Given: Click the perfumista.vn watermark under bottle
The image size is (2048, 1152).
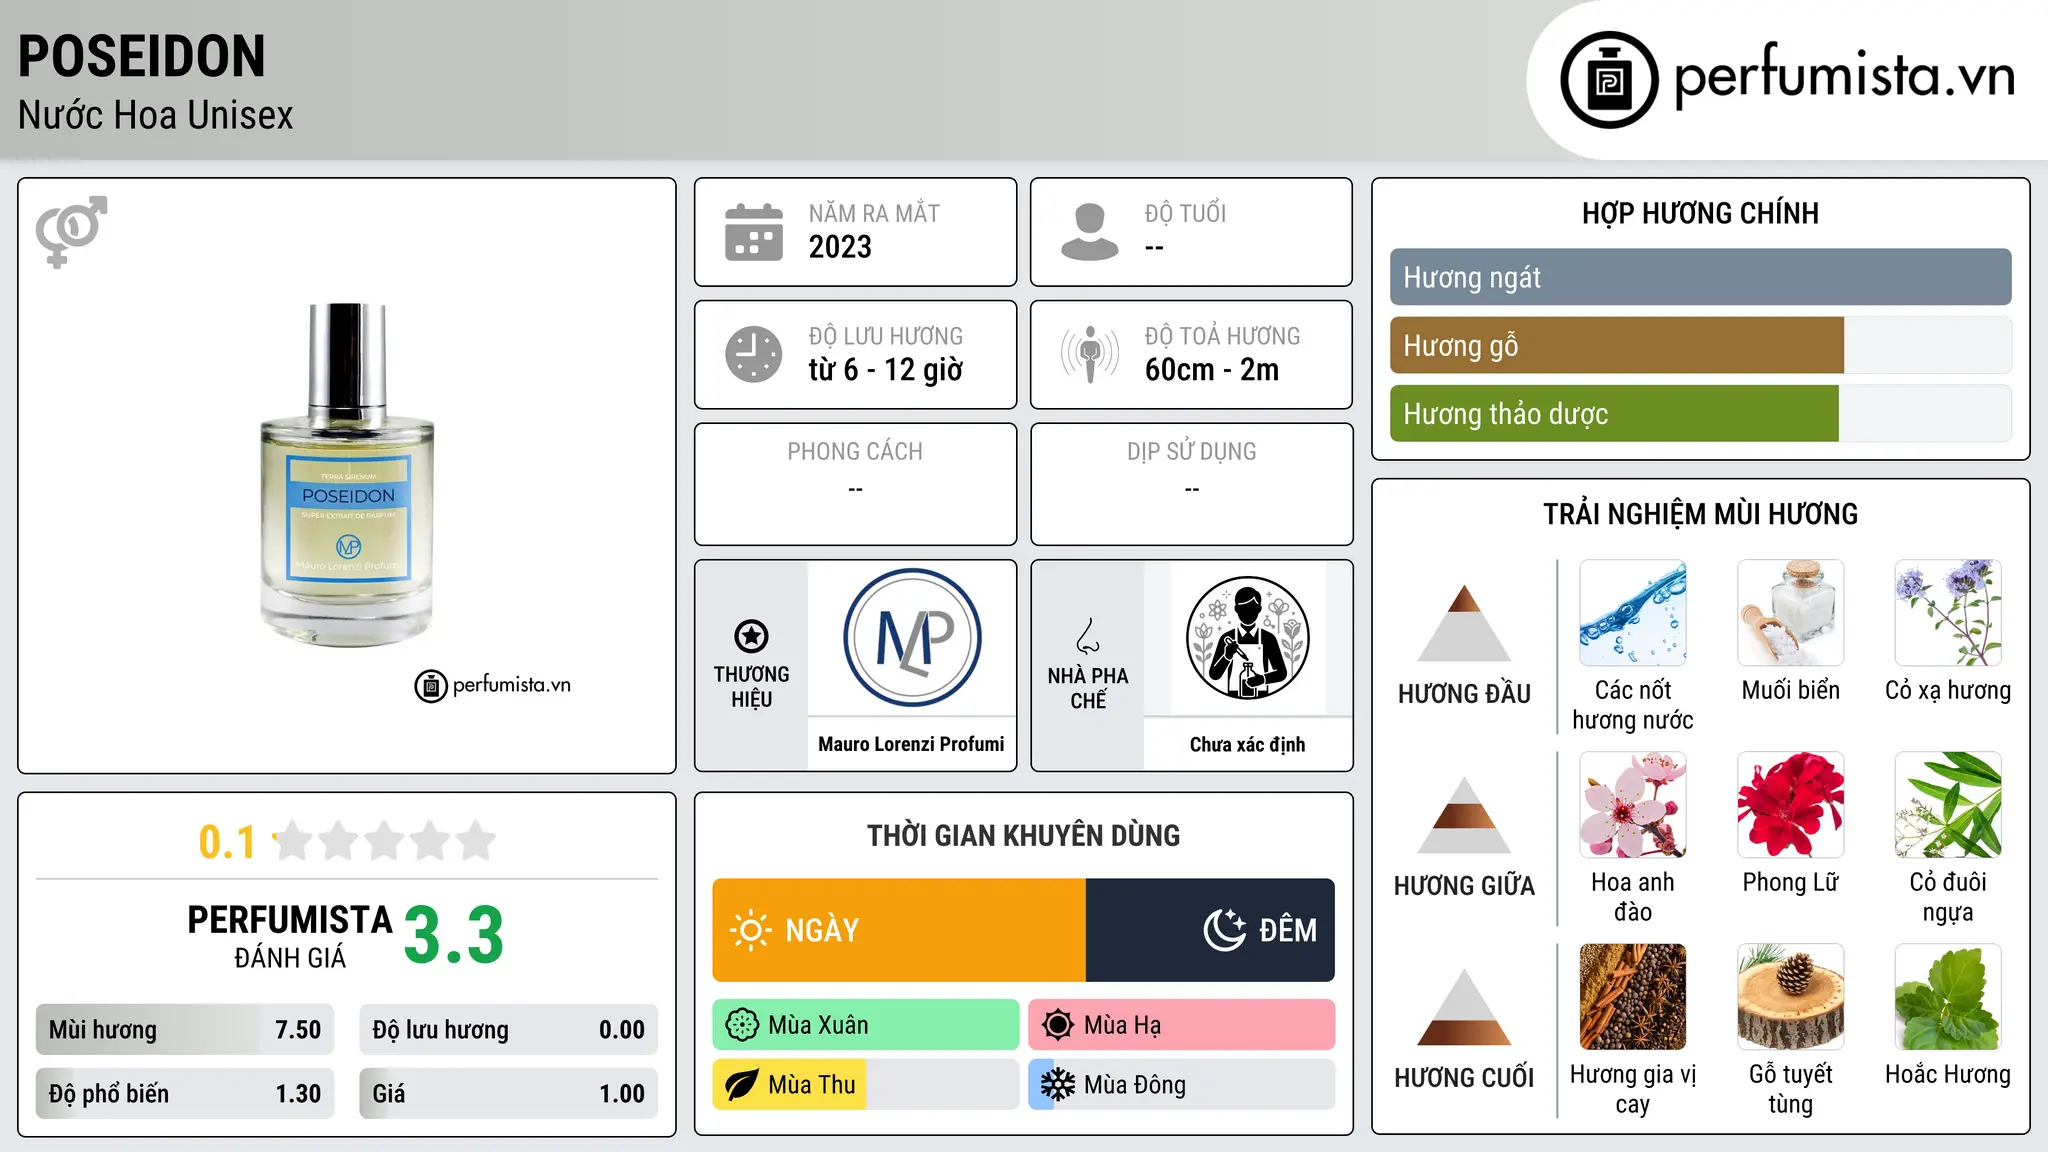Looking at the screenshot, I should 493,685.
